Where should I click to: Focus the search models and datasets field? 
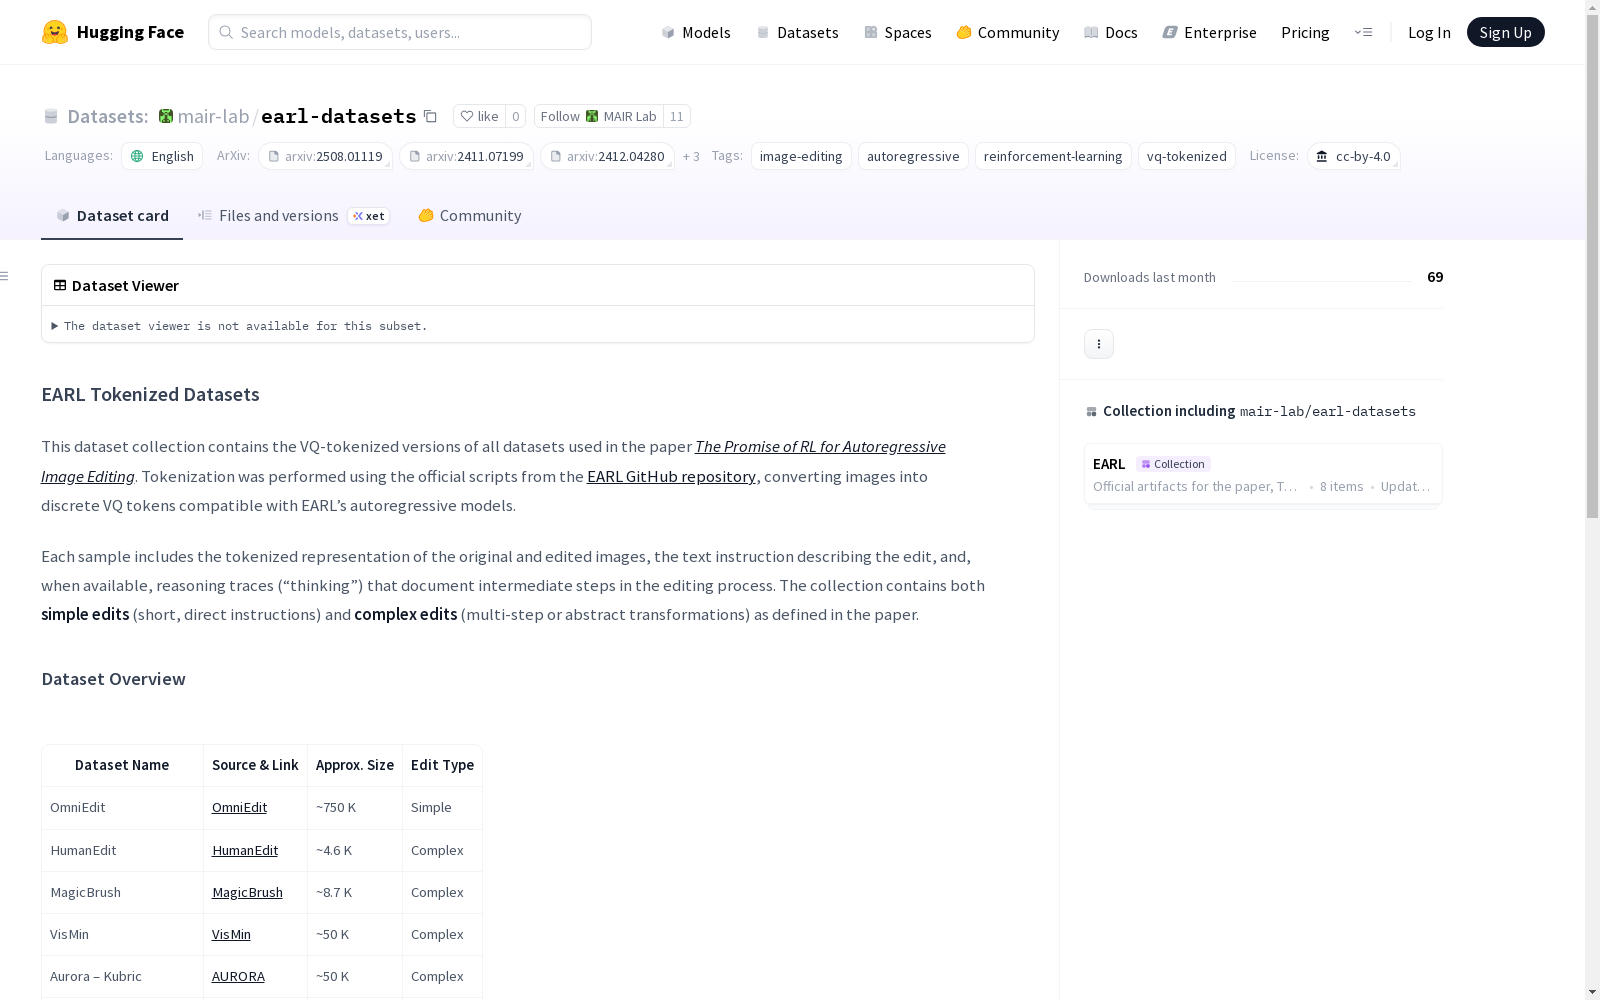400,32
